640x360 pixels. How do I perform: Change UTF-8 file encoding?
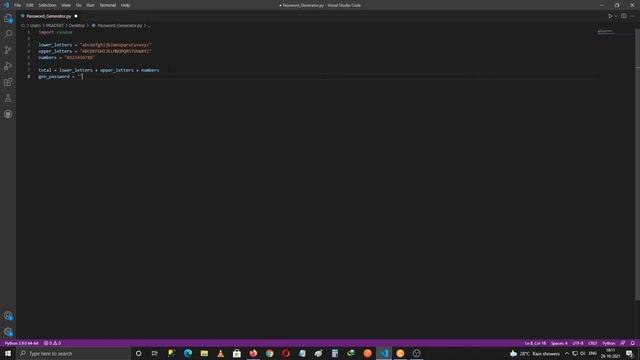578,343
